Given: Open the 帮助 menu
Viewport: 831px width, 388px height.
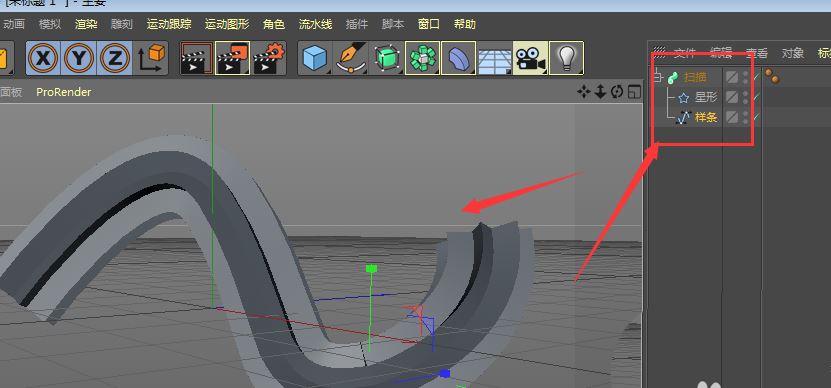Looking at the screenshot, I should coord(465,24).
